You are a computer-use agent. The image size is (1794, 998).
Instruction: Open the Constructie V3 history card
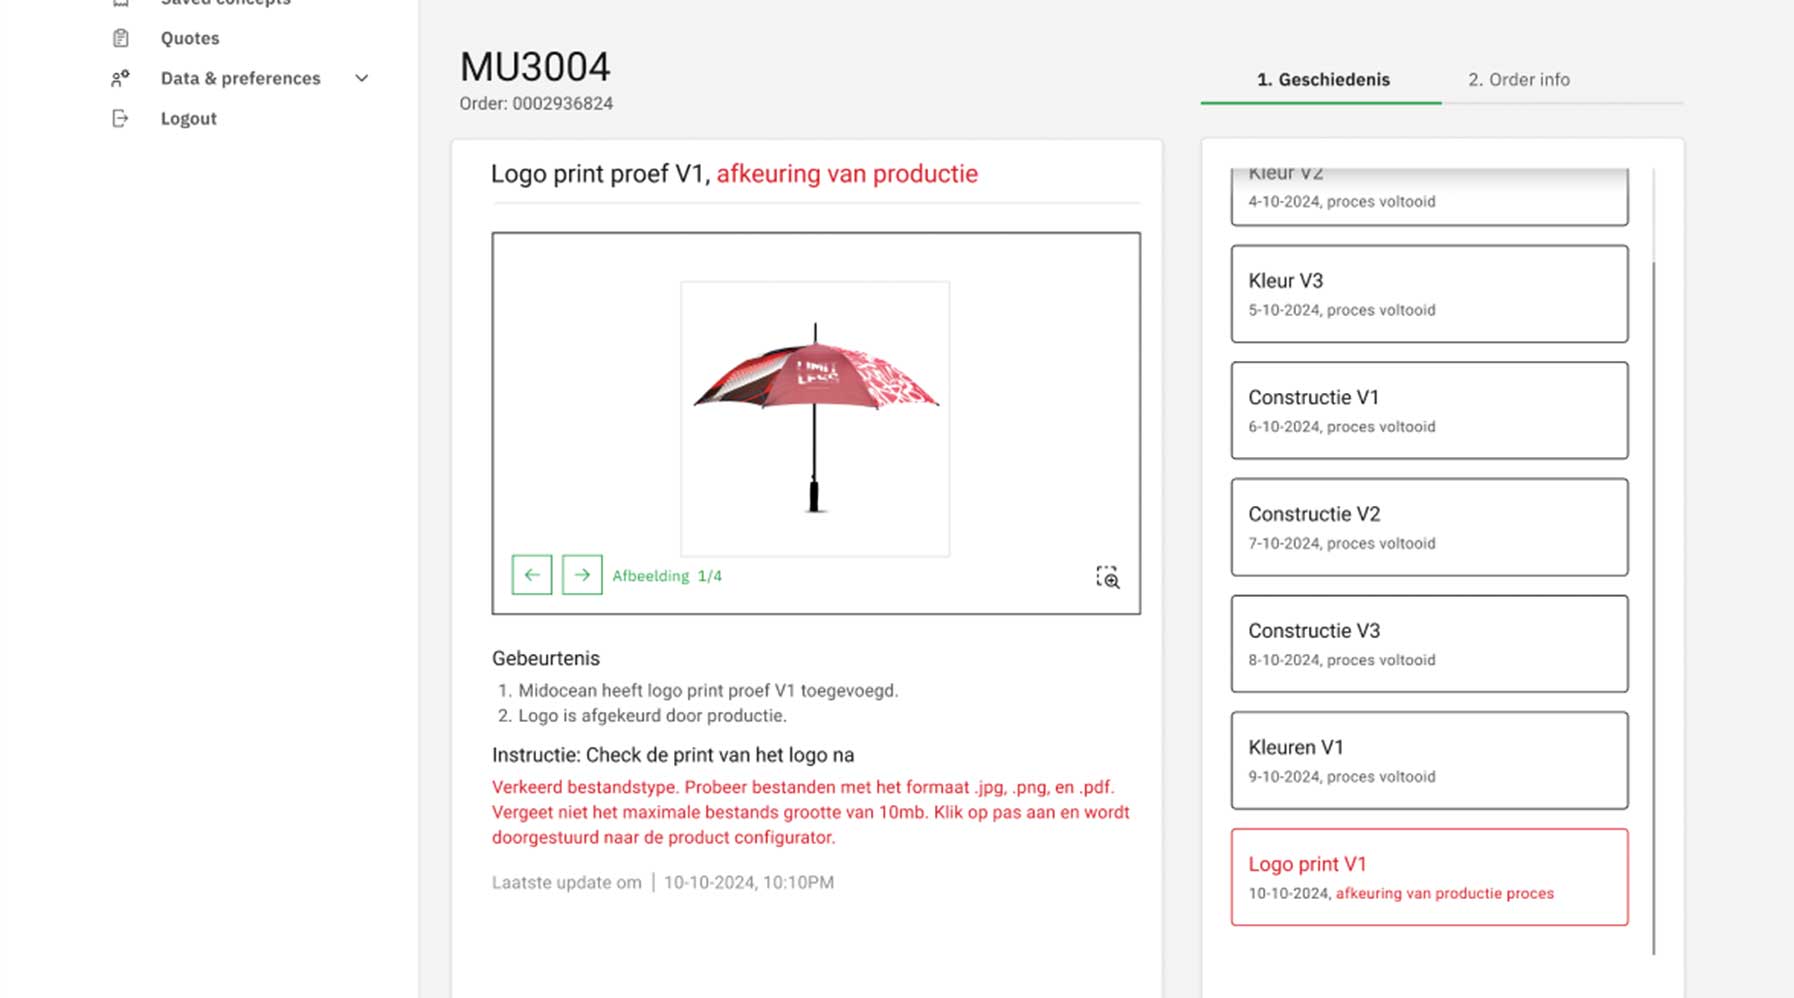tap(1429, 644)
